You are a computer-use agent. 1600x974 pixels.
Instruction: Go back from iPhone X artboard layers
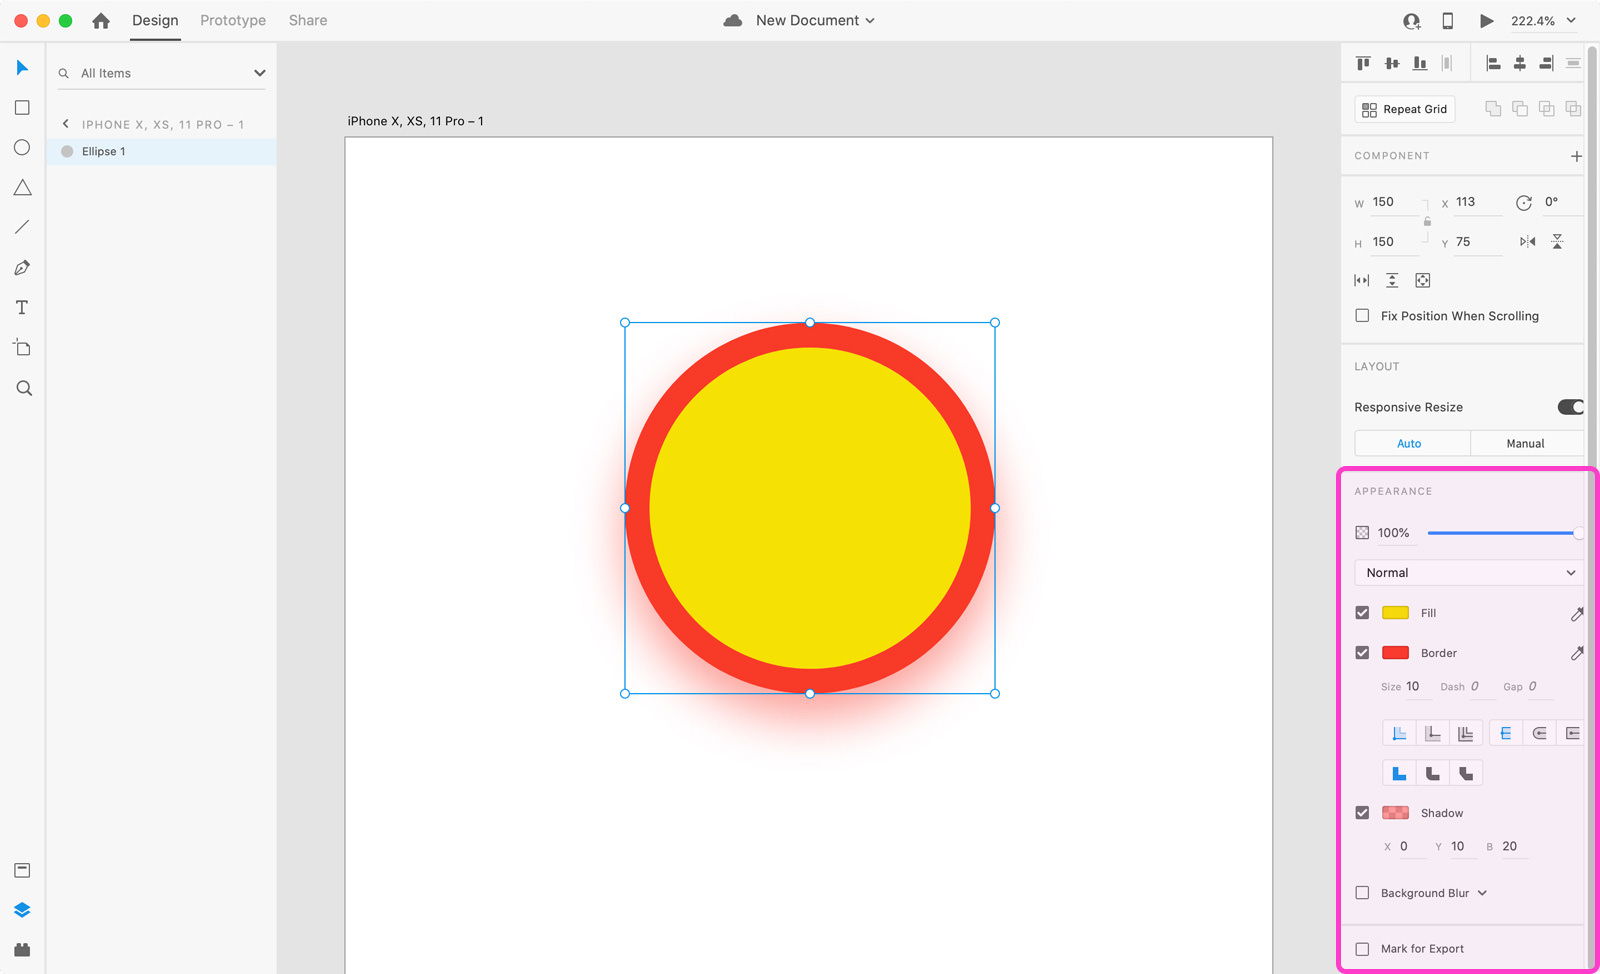click(66, 124)
